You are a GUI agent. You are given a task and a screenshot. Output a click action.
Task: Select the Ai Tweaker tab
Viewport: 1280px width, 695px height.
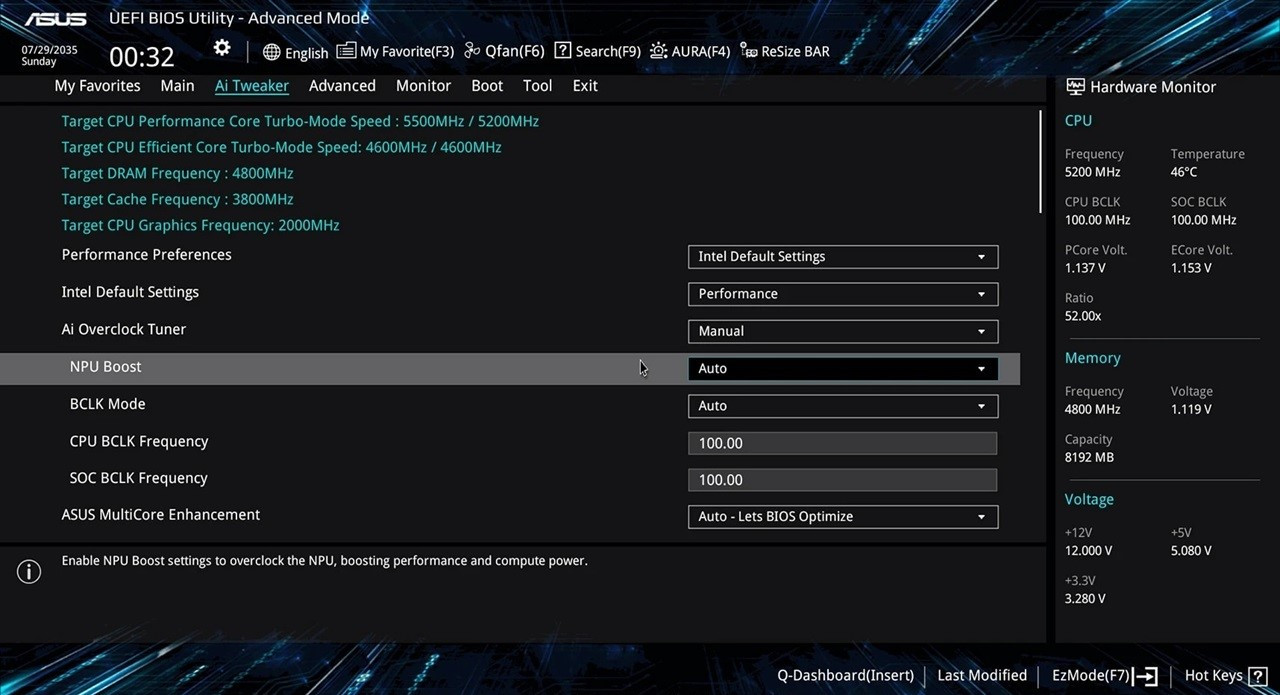click(x=252, y=86)
